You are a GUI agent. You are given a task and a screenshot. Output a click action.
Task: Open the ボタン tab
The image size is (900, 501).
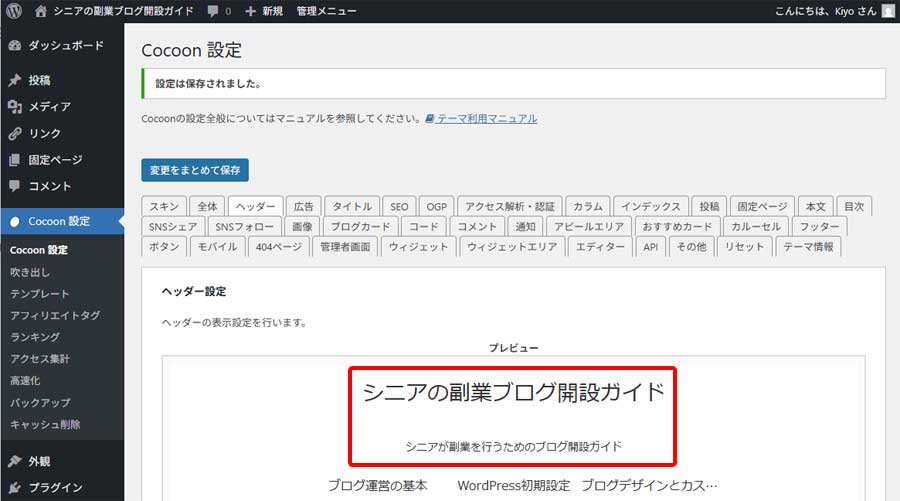tap(164, 247)
